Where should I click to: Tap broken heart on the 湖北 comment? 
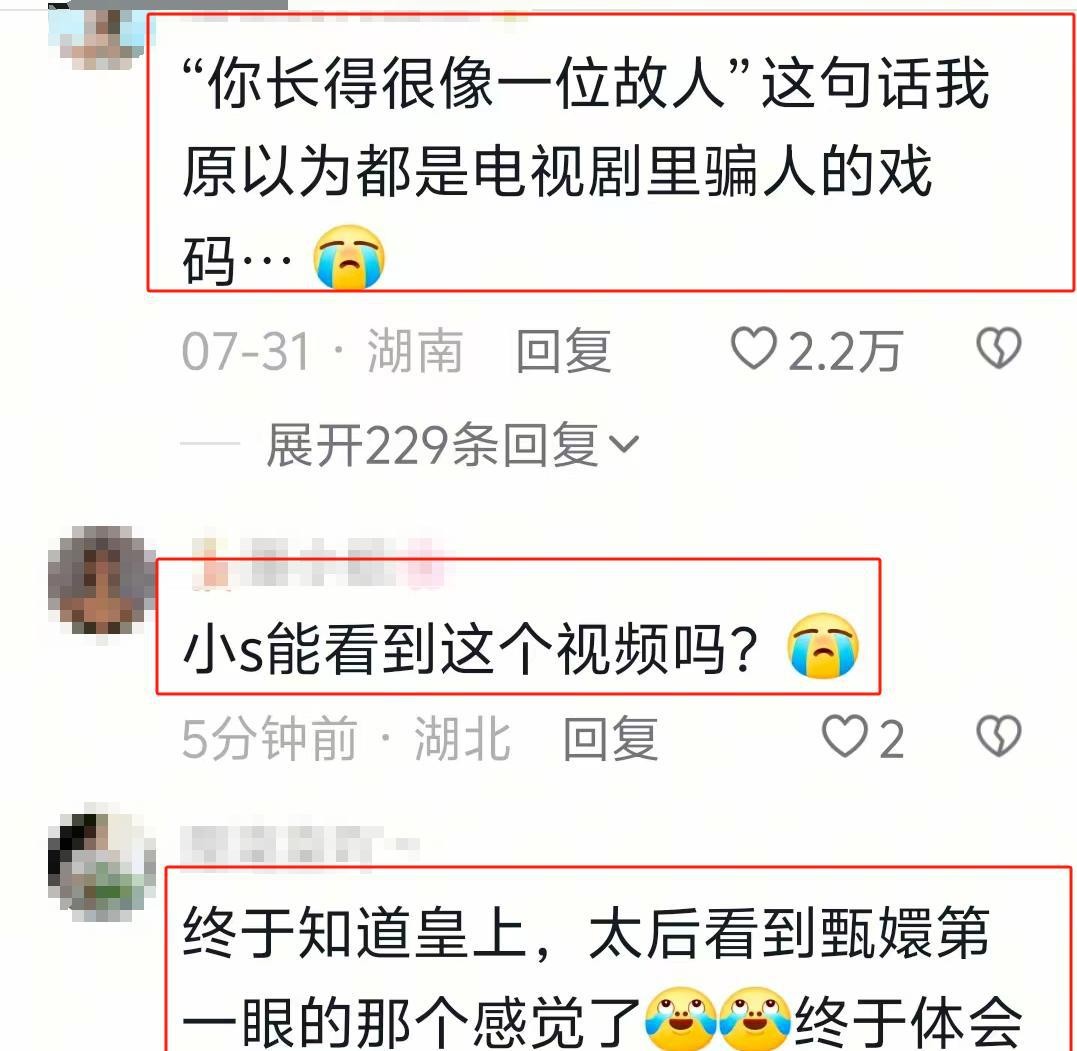pos(999,736)
